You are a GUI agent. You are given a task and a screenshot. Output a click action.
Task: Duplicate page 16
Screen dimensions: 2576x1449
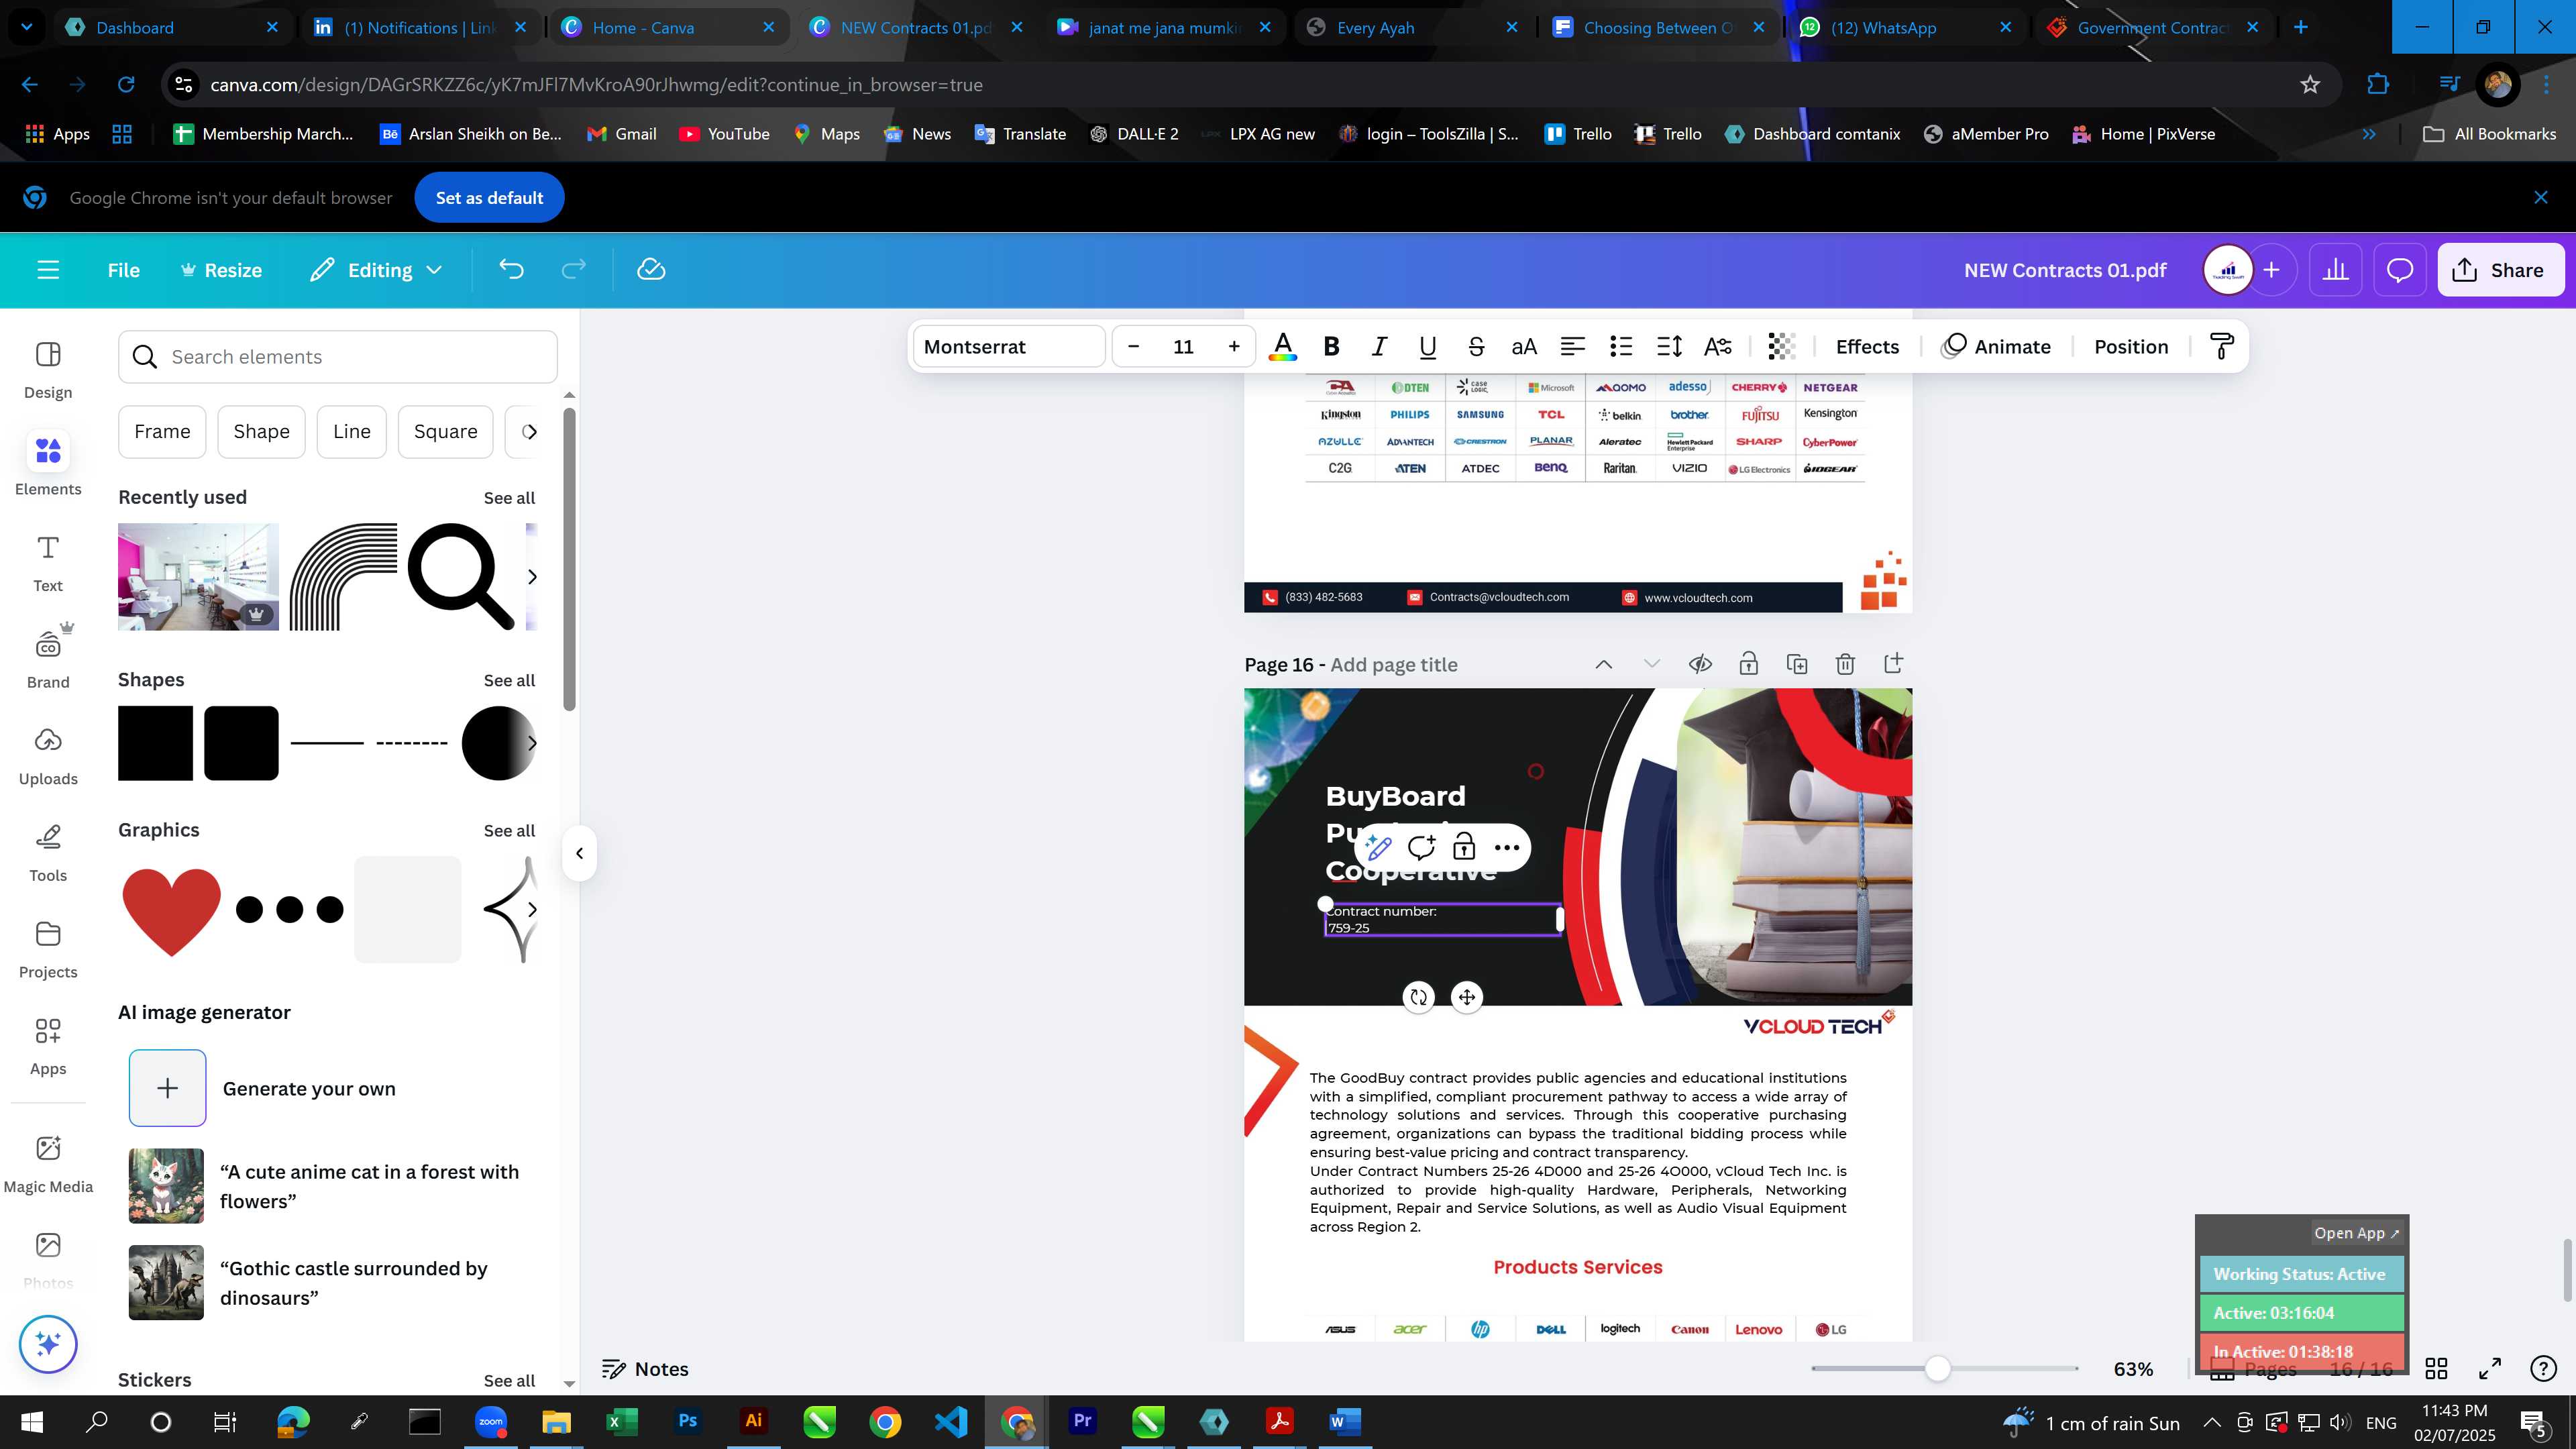tap(1797, 664)
